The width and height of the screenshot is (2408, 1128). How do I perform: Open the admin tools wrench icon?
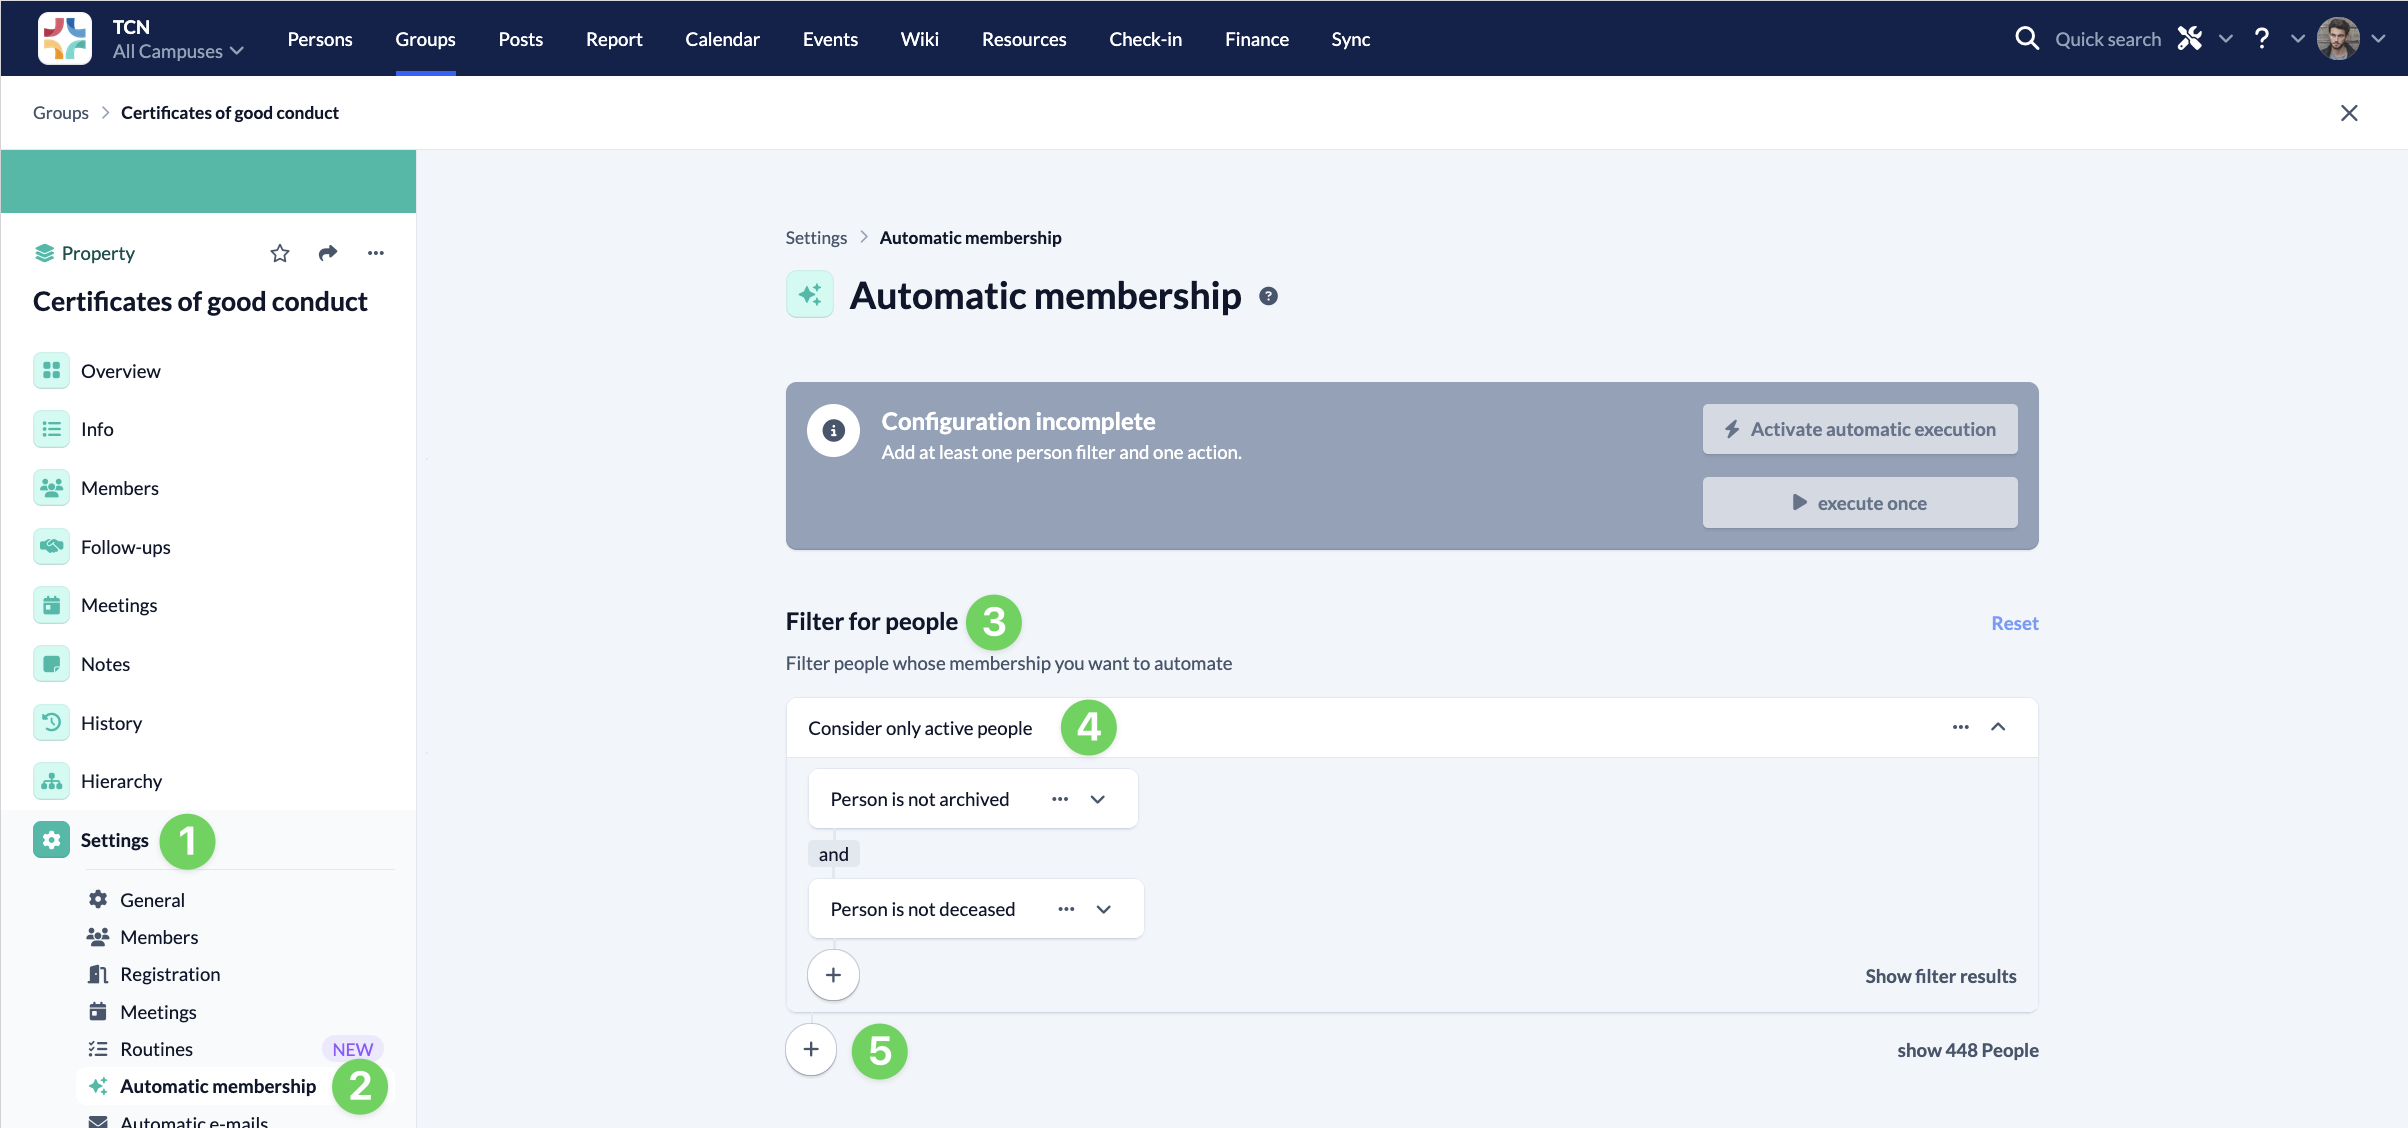coord(2190,39)
